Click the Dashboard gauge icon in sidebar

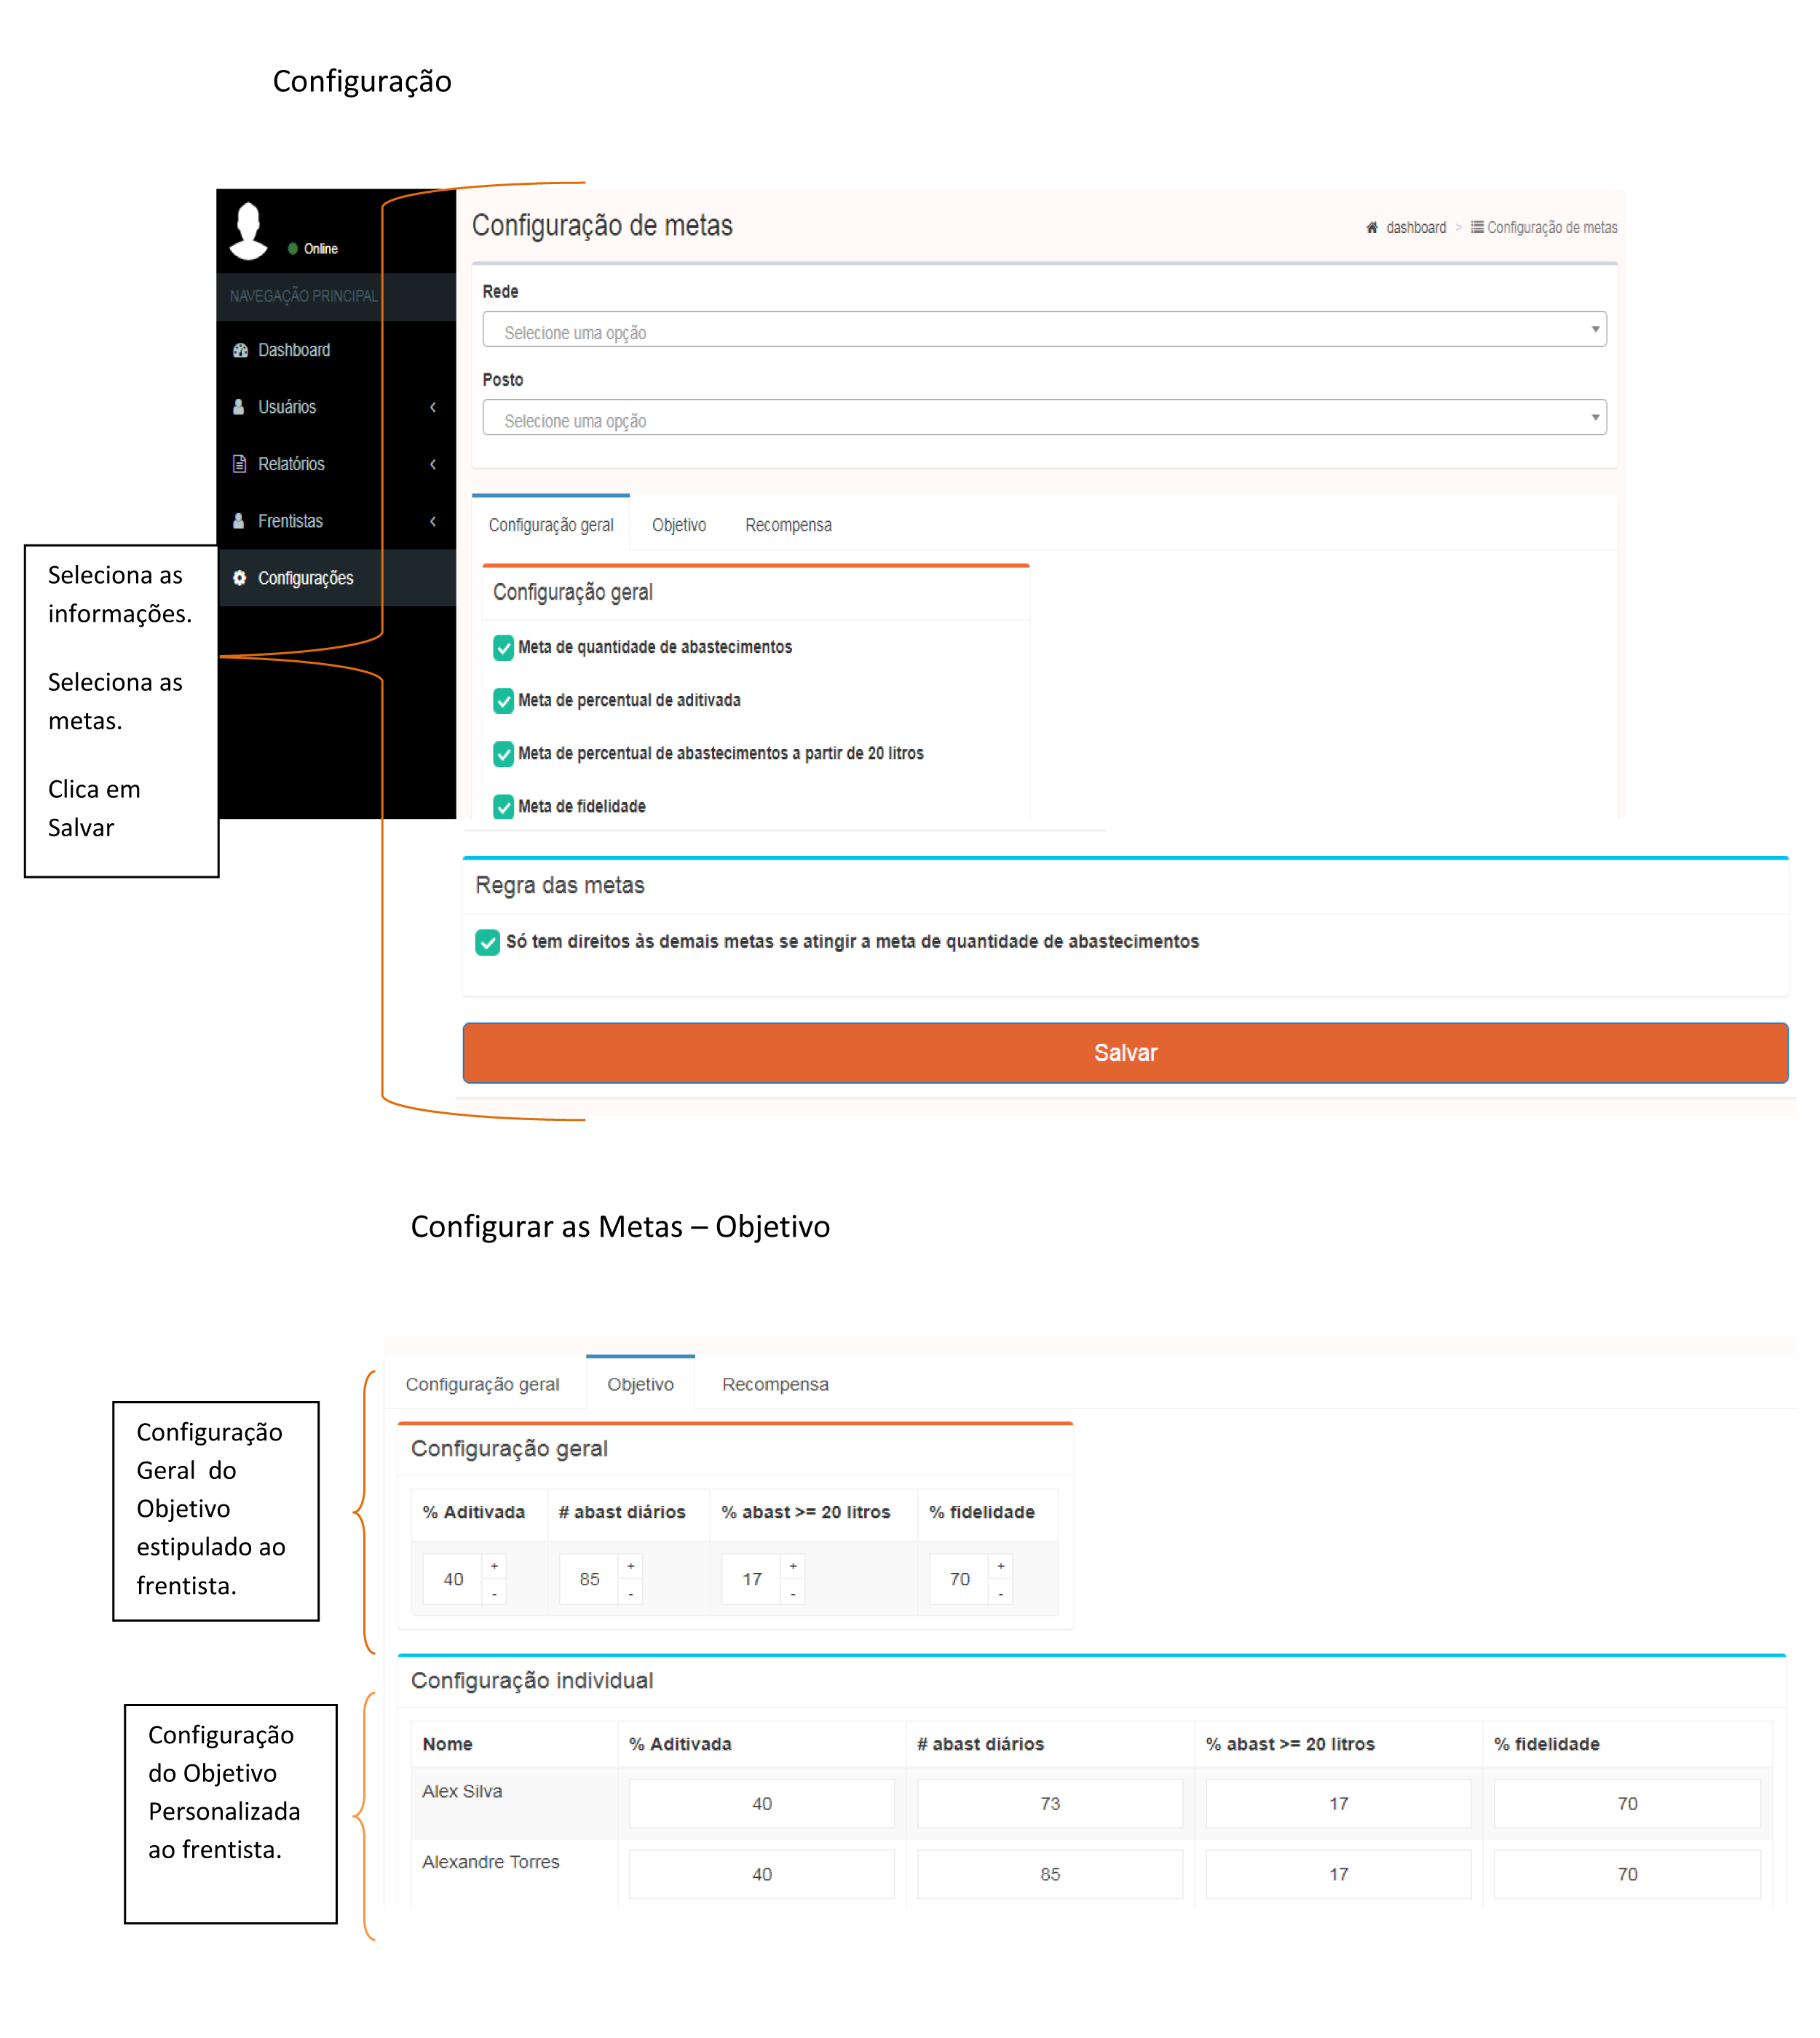click(240, 350)
